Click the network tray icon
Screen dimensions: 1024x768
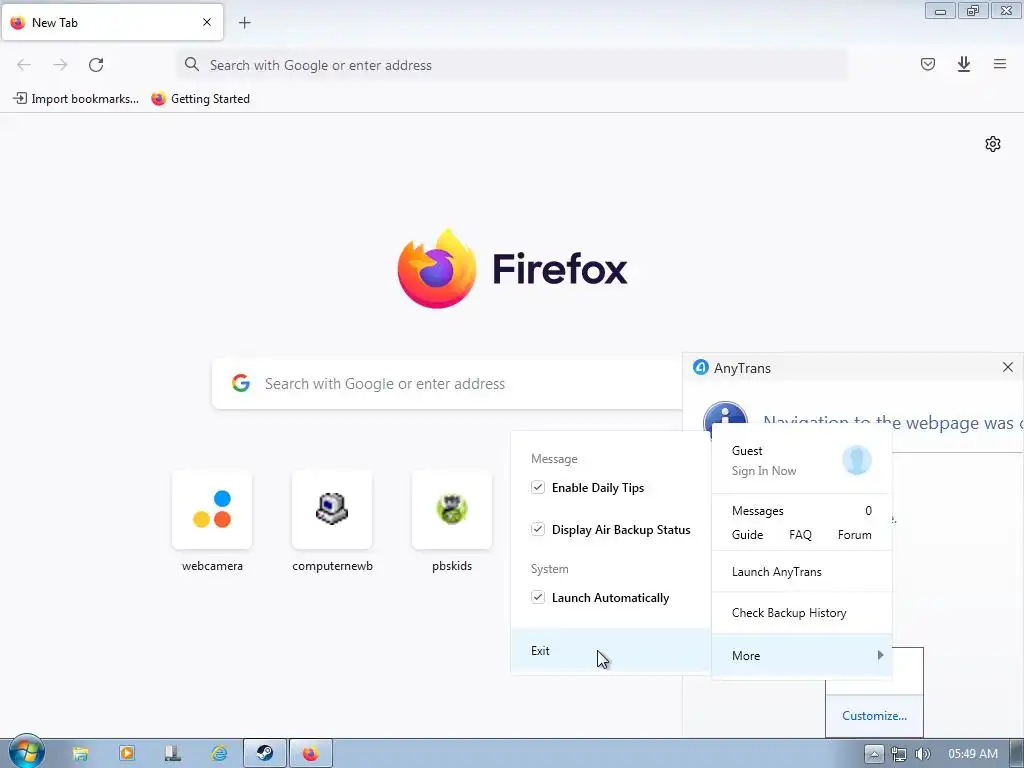(x=899, y=754)
